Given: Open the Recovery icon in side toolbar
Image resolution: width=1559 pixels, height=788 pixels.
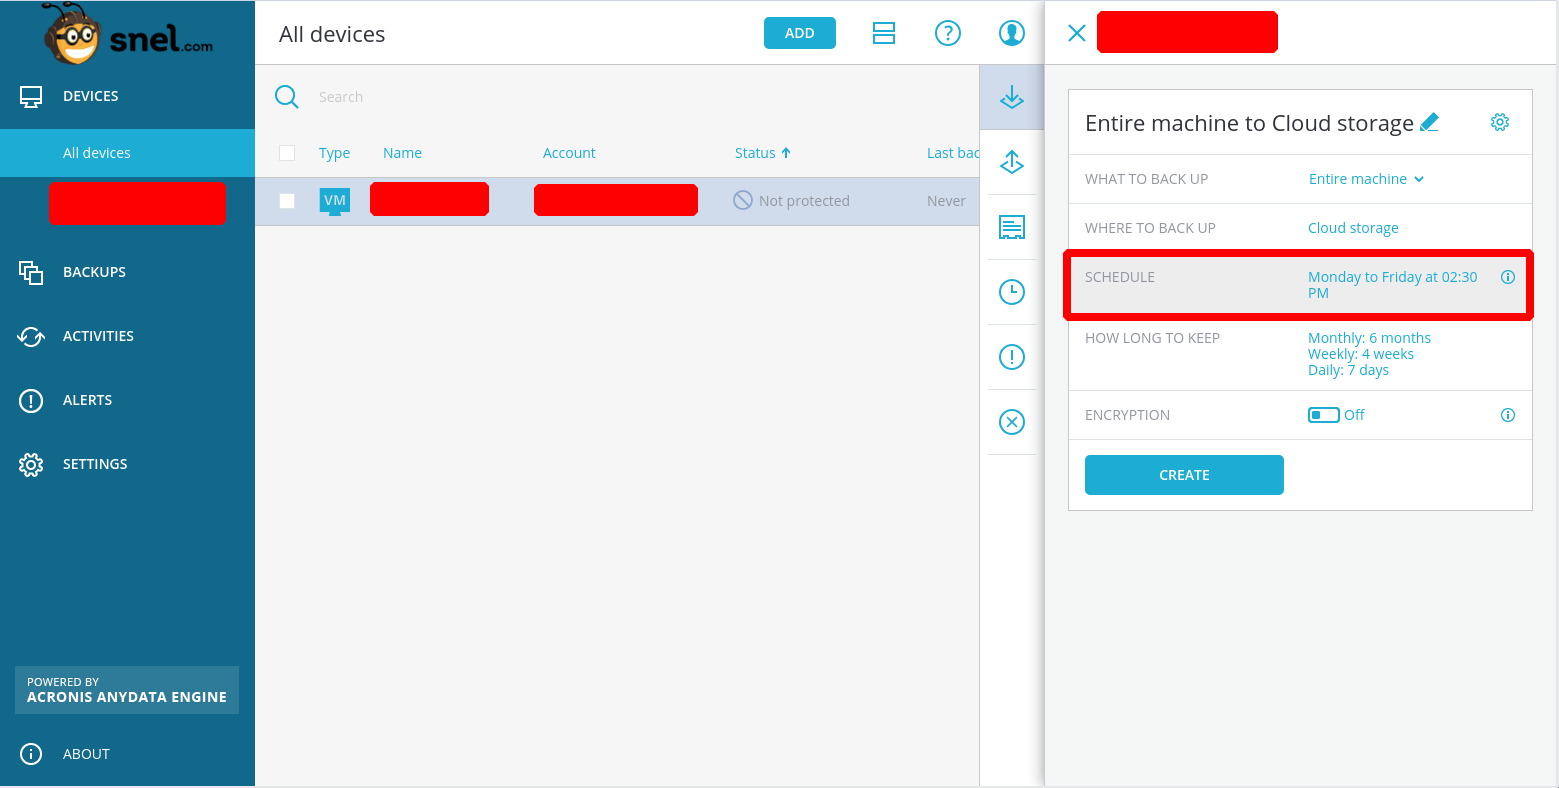Looking at the screenshot, I should tap(1012, 162).
